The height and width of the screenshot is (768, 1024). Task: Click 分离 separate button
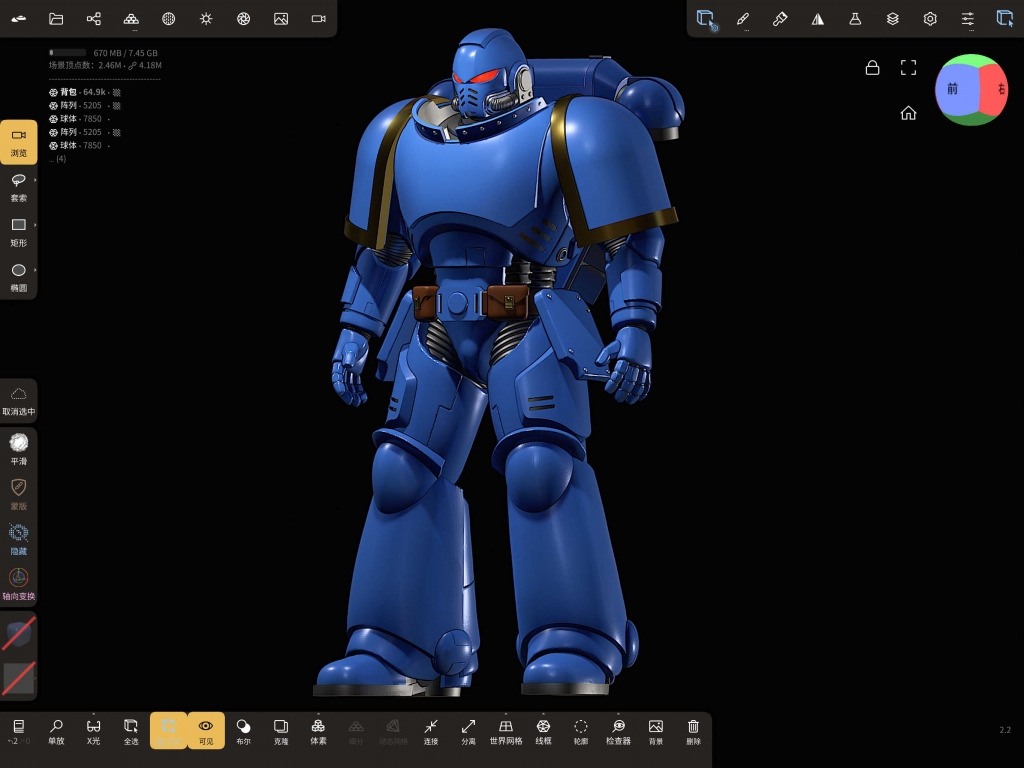[468, 731]
